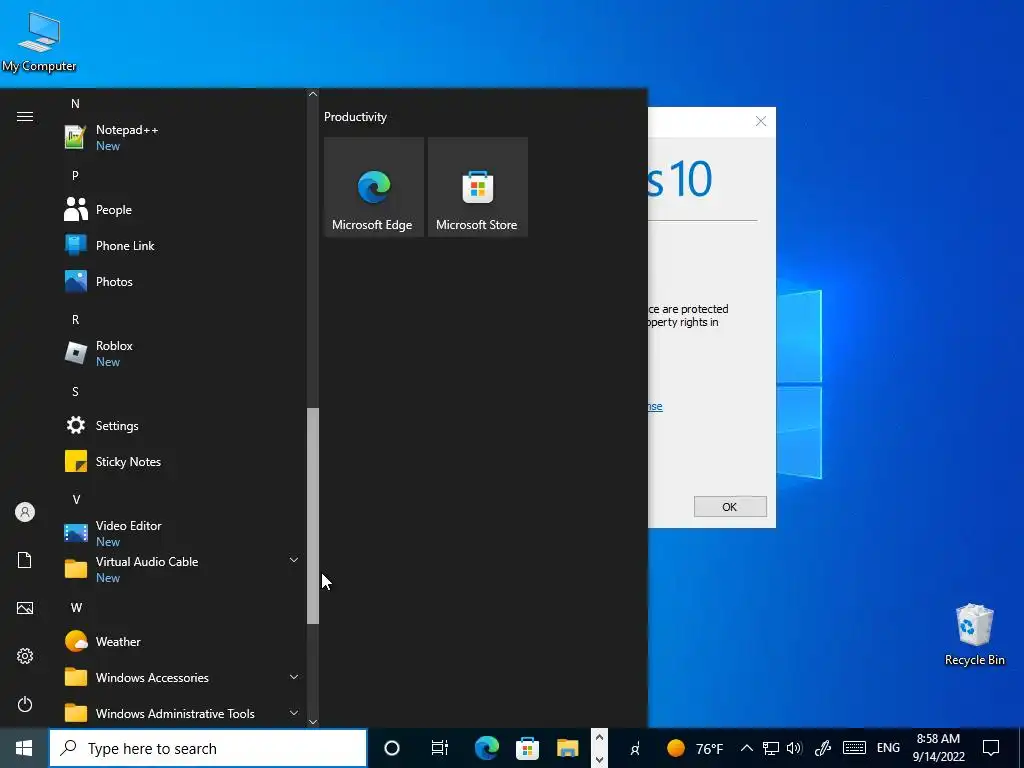Click the Windows Start button

point(24,748)
